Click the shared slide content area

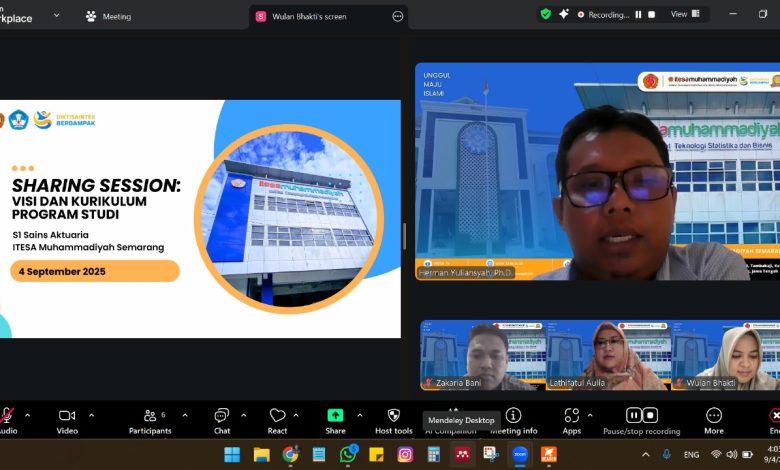(200, 219)
